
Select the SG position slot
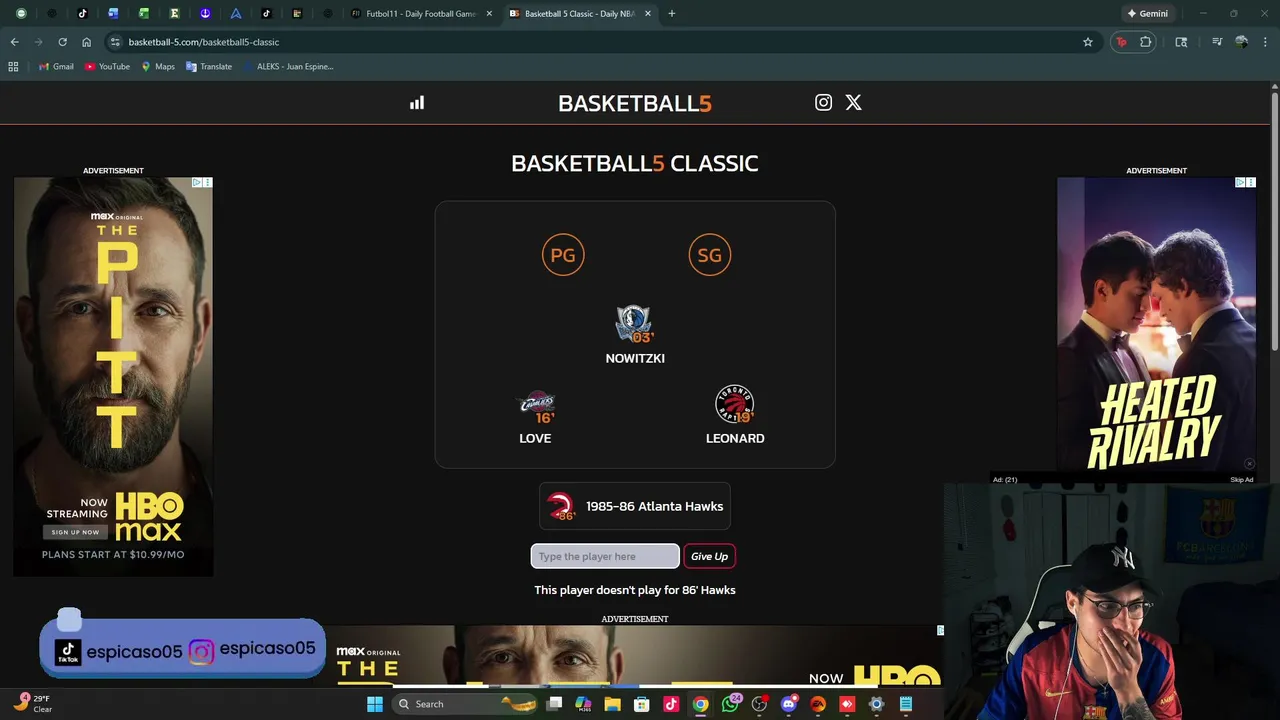[710, 255]
